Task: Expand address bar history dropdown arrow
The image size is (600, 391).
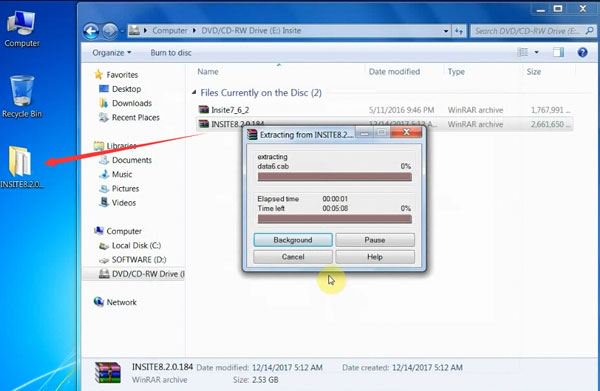Action: [x=446, y=31]
